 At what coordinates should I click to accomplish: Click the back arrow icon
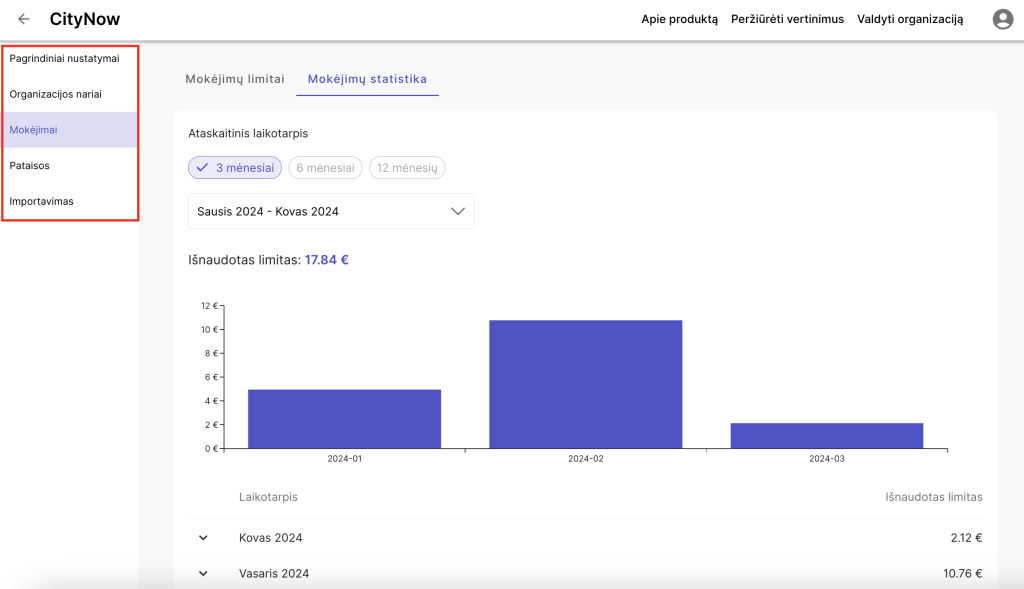pos(24,19)
